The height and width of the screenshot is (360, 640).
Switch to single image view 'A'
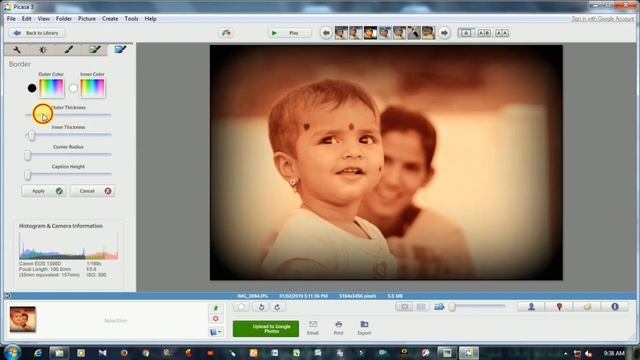pyautogui.click(x=466, y=33)
